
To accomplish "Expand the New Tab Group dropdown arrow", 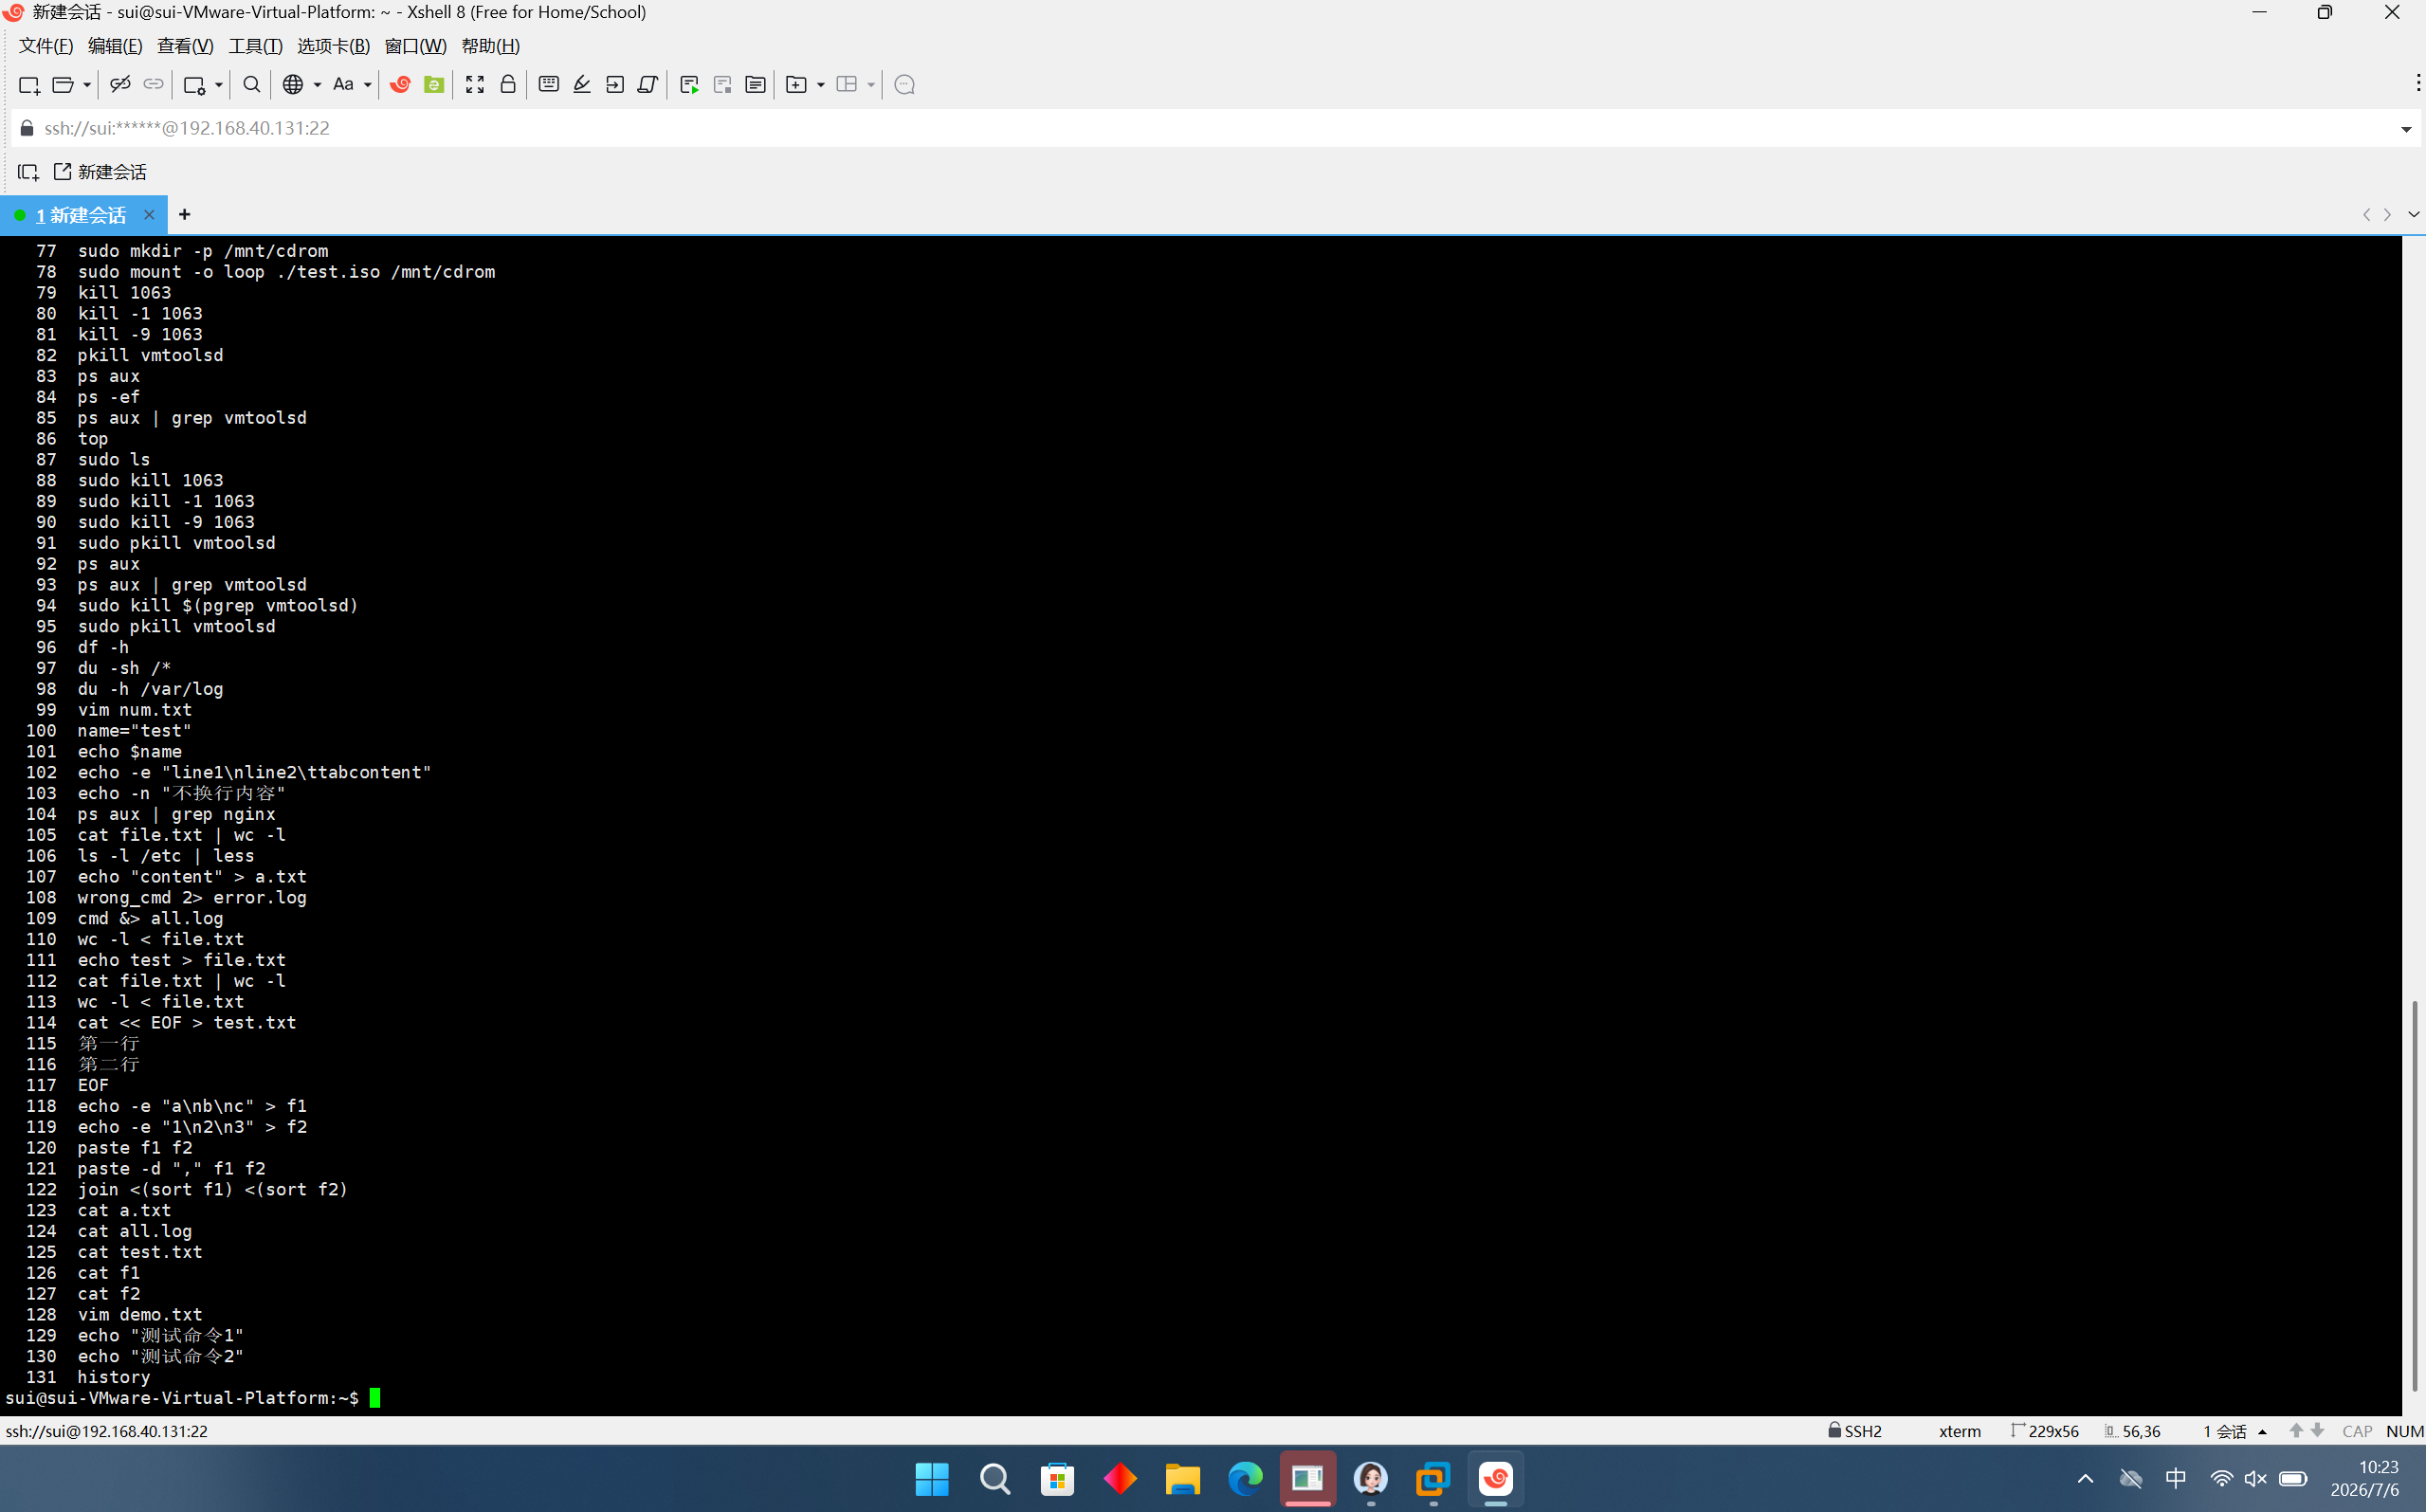I will pos(821,85).
